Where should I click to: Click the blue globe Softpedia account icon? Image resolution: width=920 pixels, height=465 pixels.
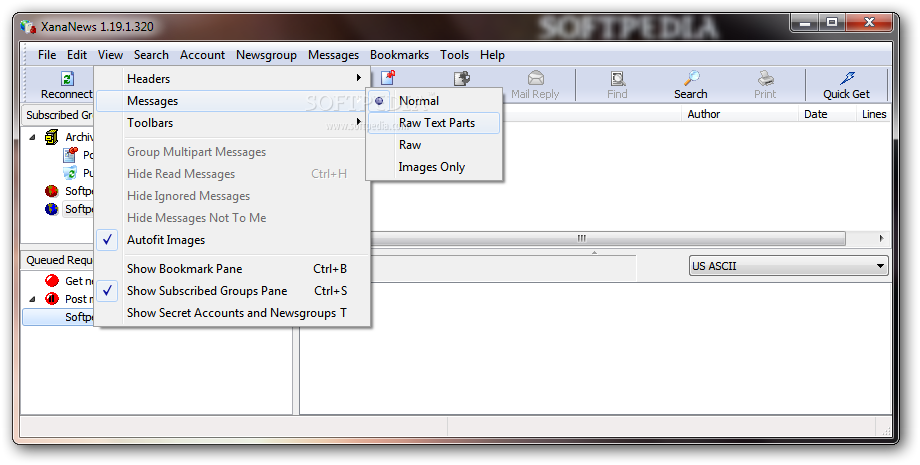click(x=52, y=209)
